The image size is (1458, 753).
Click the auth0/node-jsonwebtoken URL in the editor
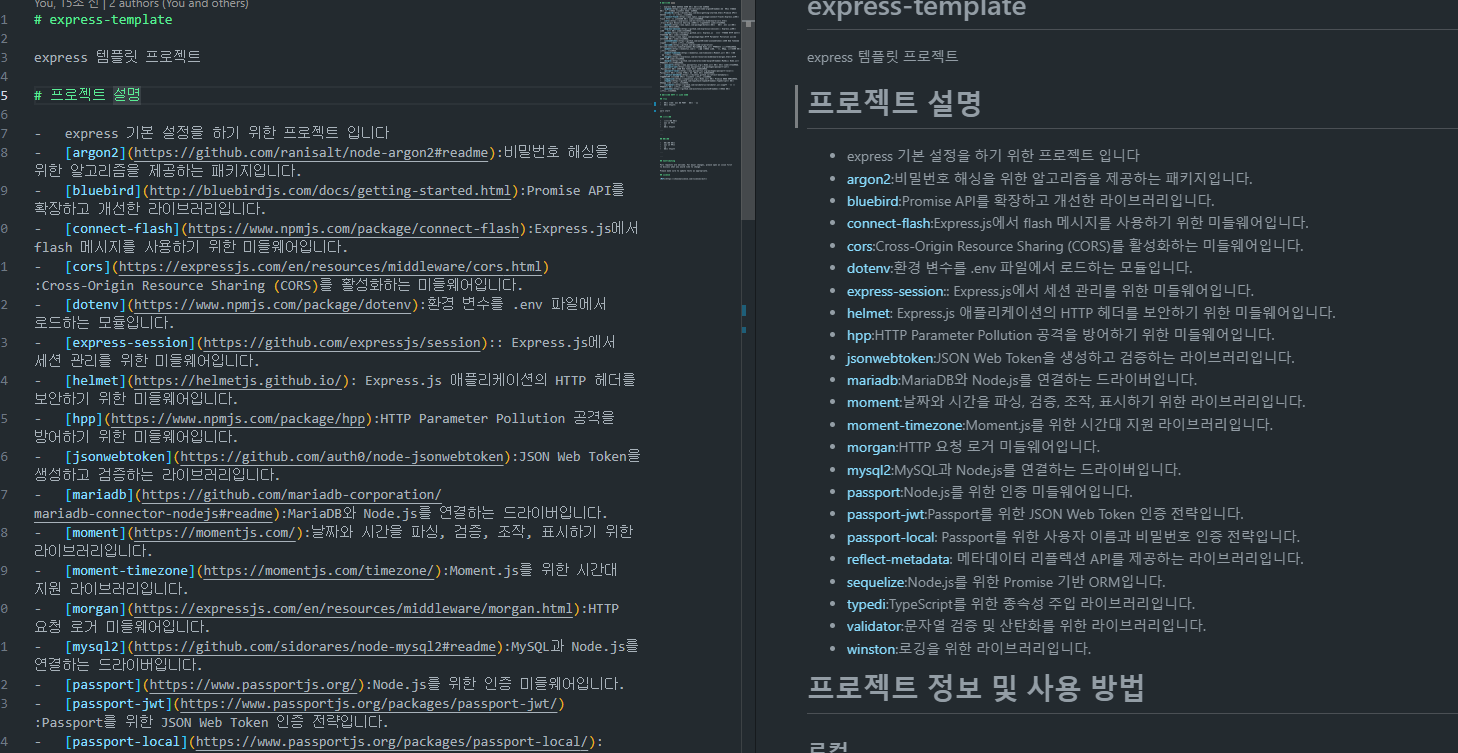click(342, 456)
